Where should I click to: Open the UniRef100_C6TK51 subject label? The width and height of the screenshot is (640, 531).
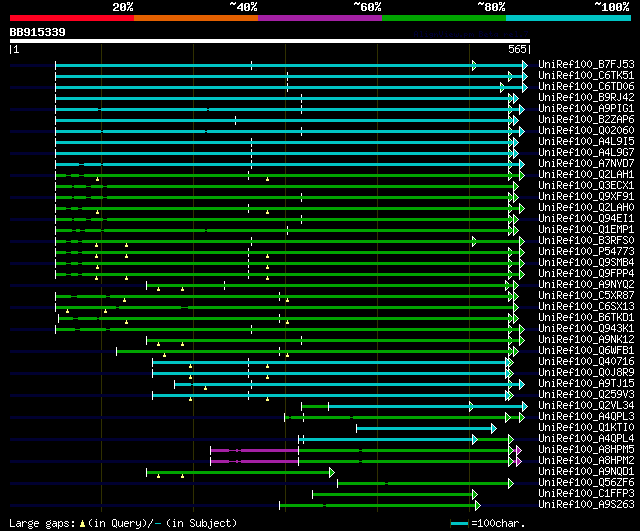pos(586,76)
